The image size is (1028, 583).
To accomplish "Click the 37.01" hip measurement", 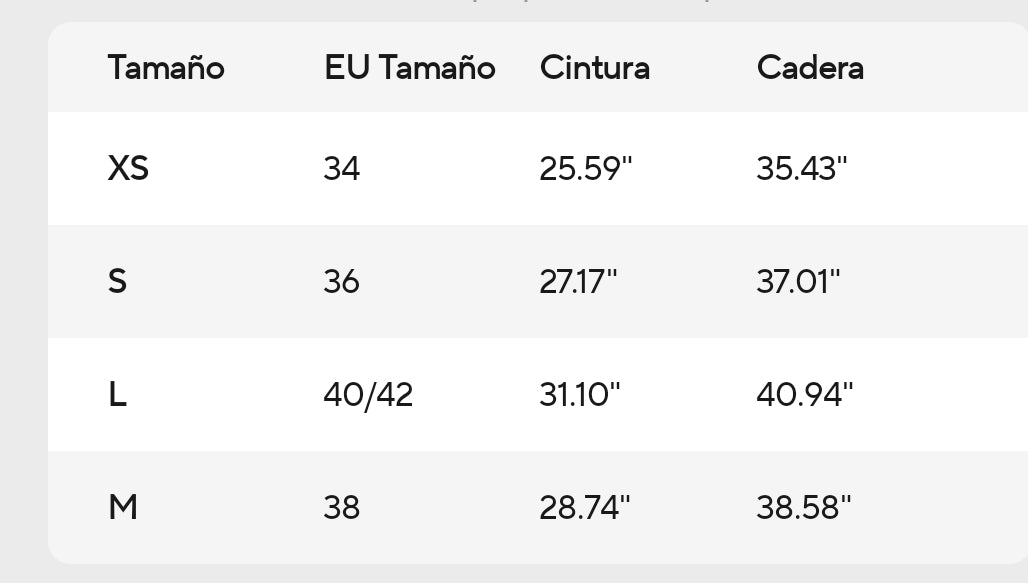I will coord(798,282).
